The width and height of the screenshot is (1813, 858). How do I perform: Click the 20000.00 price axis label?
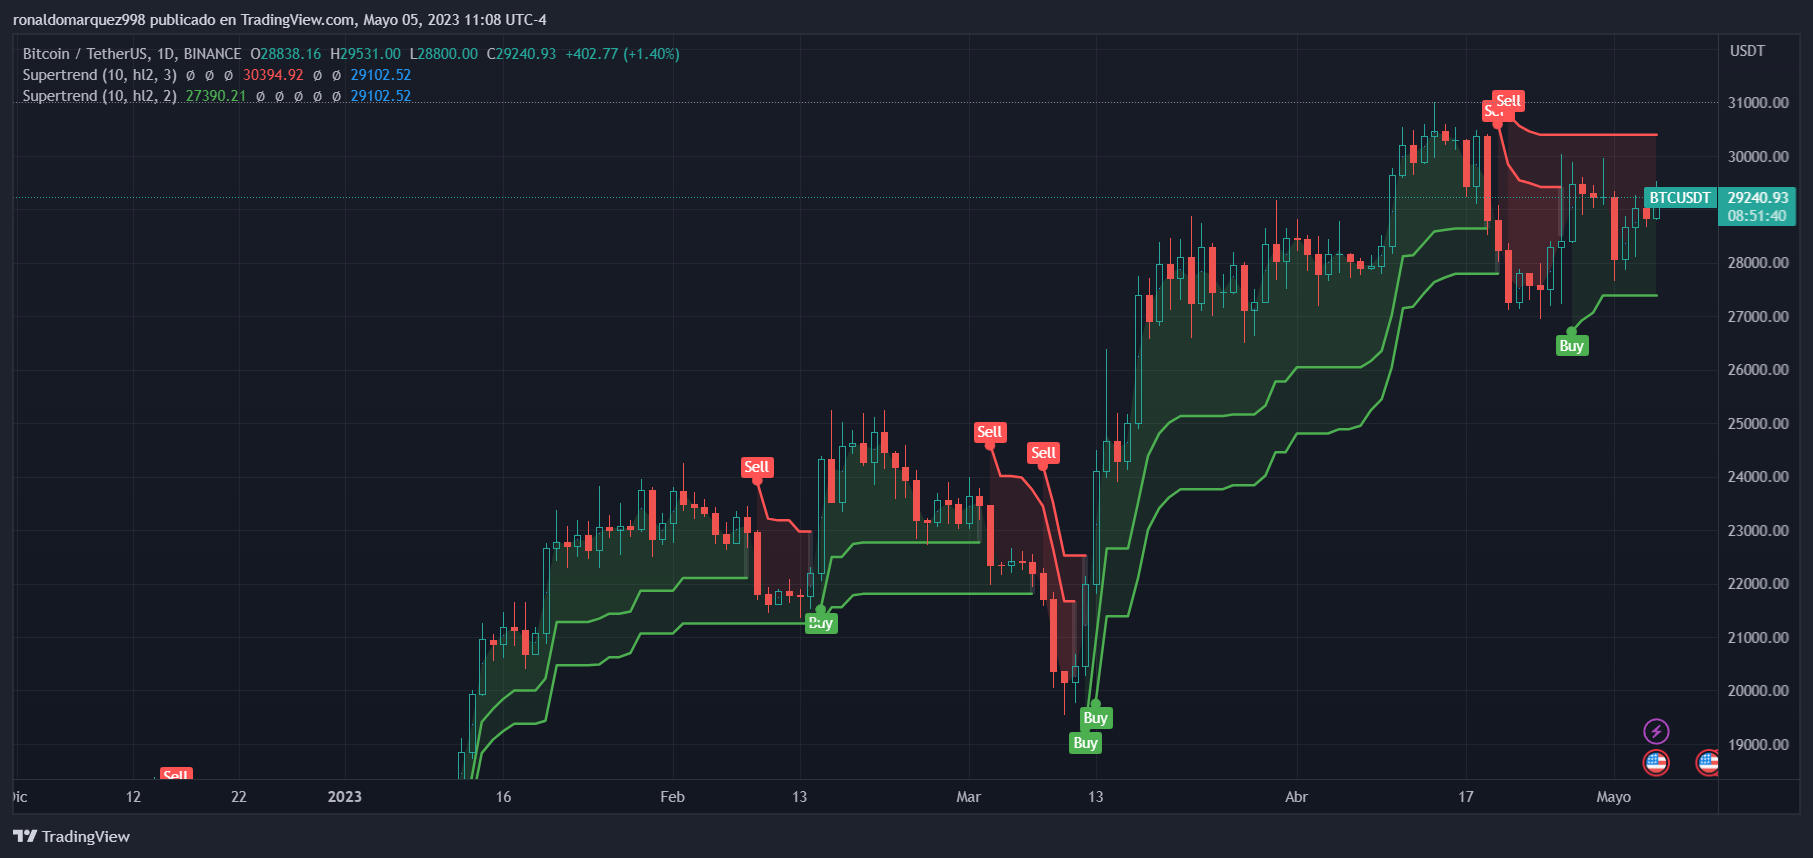tap(1758, 691)
